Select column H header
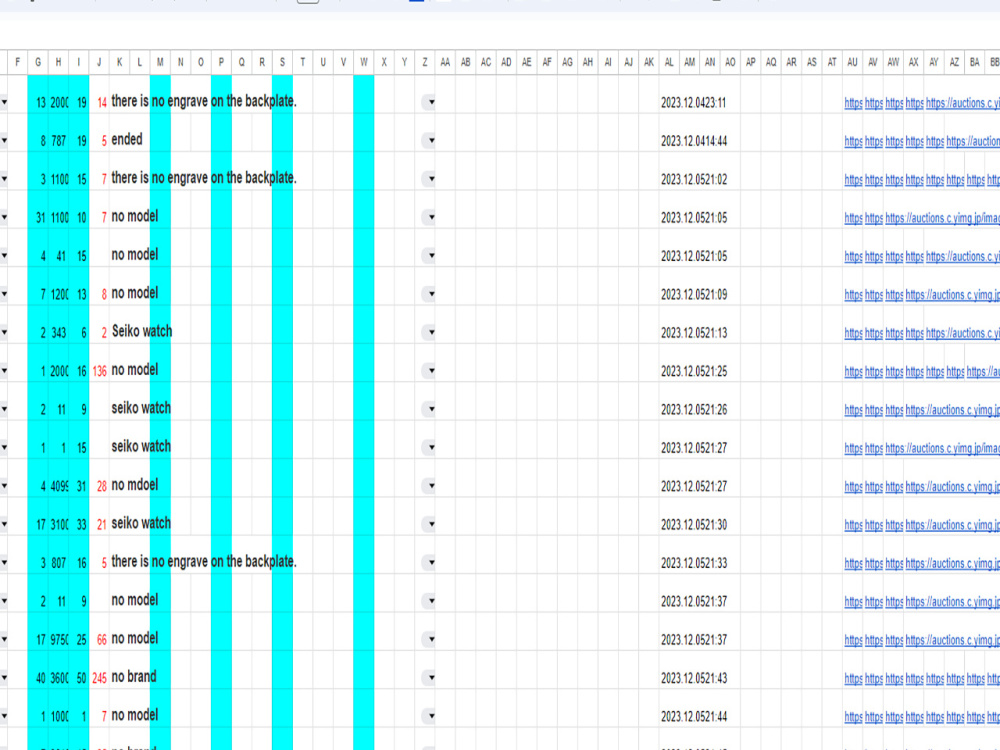This screenshot has height=750, width=1000. pyautogui.click(x=58, y=62)
